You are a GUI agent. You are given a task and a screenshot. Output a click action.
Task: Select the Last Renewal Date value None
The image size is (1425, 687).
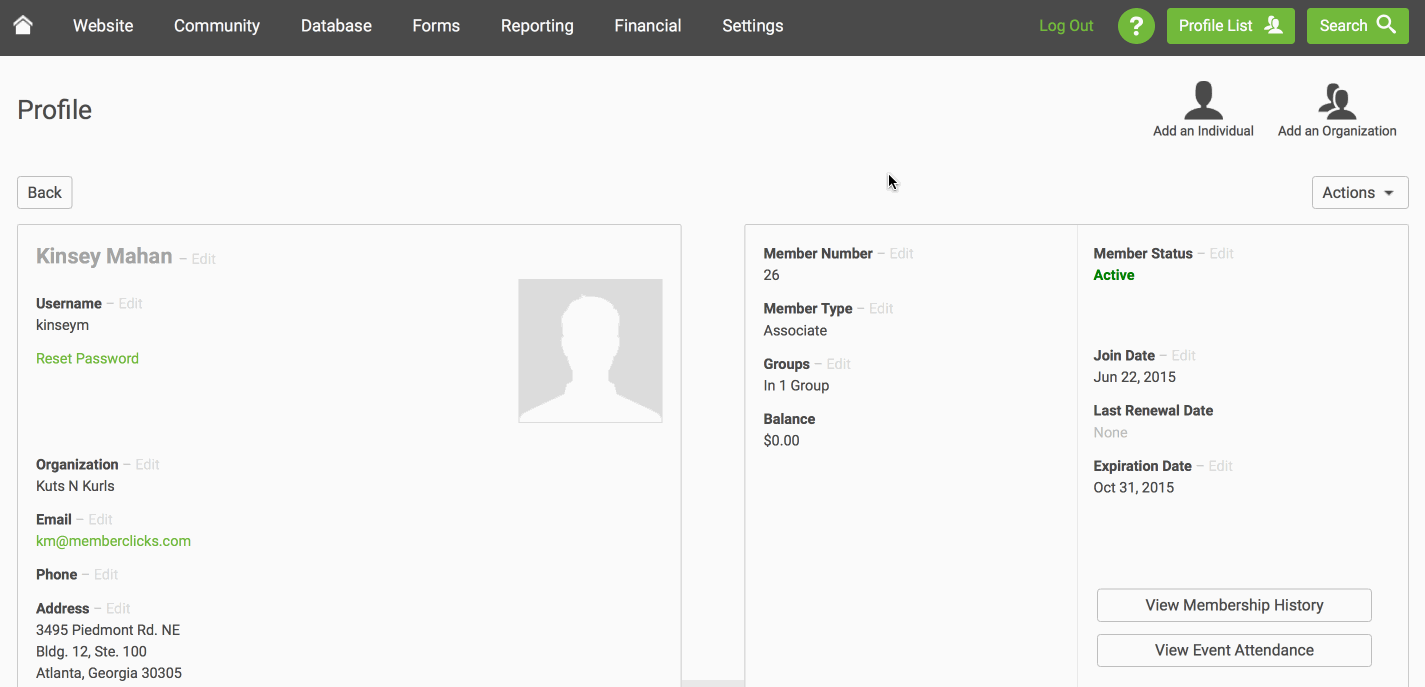point(1110,433)
